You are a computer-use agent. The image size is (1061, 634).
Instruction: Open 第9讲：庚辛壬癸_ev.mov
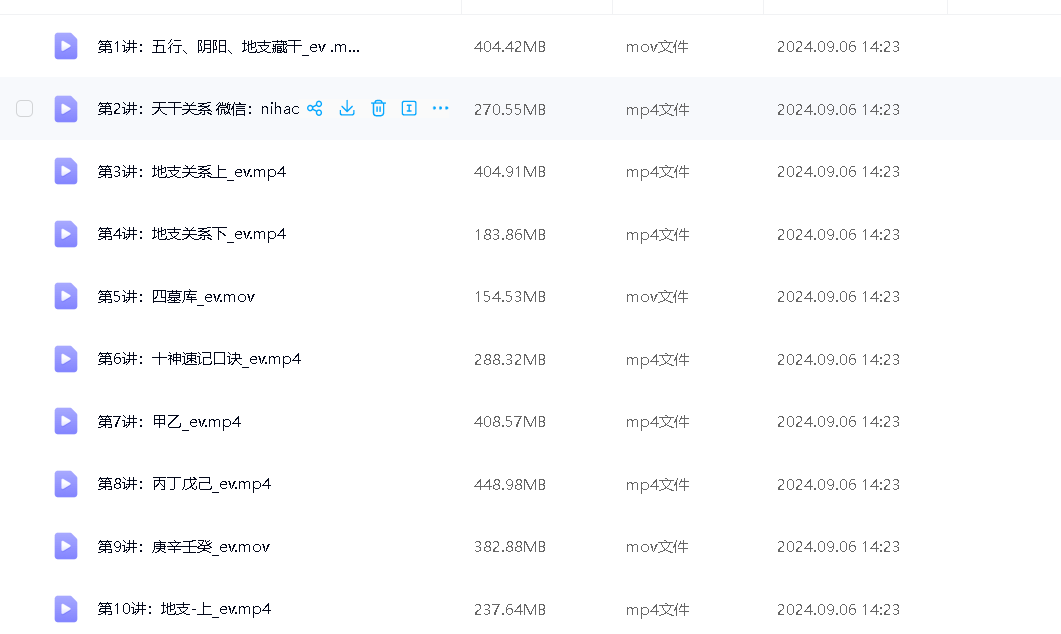pyautogui.click(x=183, y=547)
